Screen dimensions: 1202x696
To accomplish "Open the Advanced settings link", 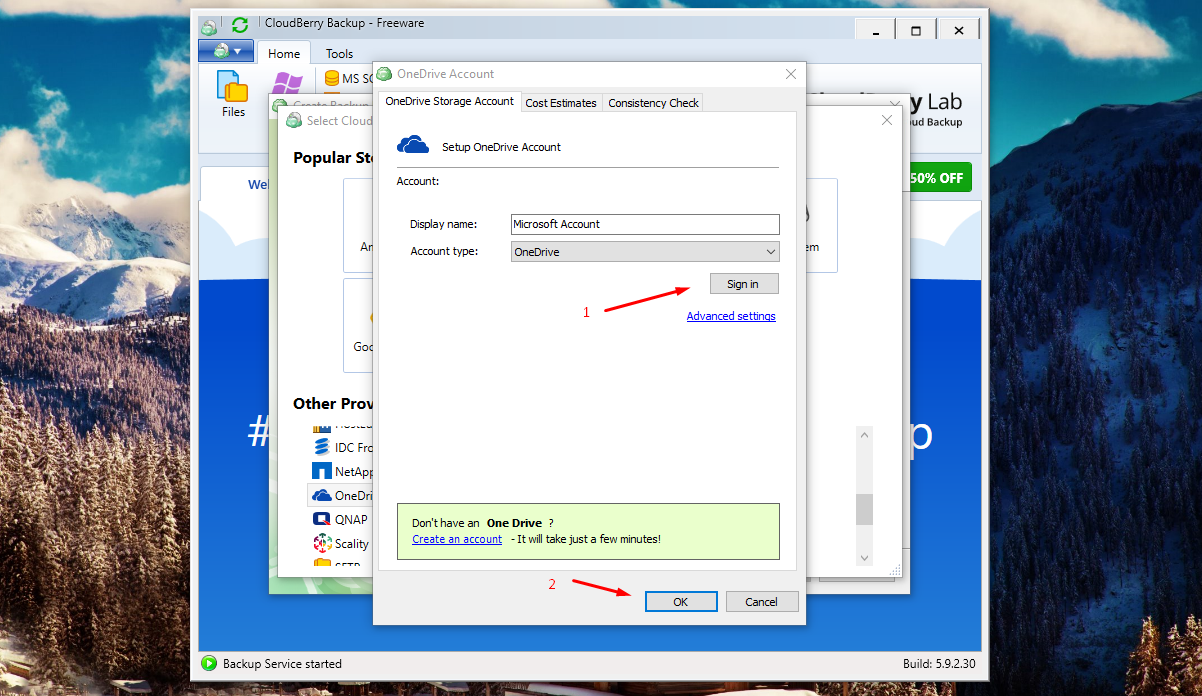I will (x=731, y=316).
